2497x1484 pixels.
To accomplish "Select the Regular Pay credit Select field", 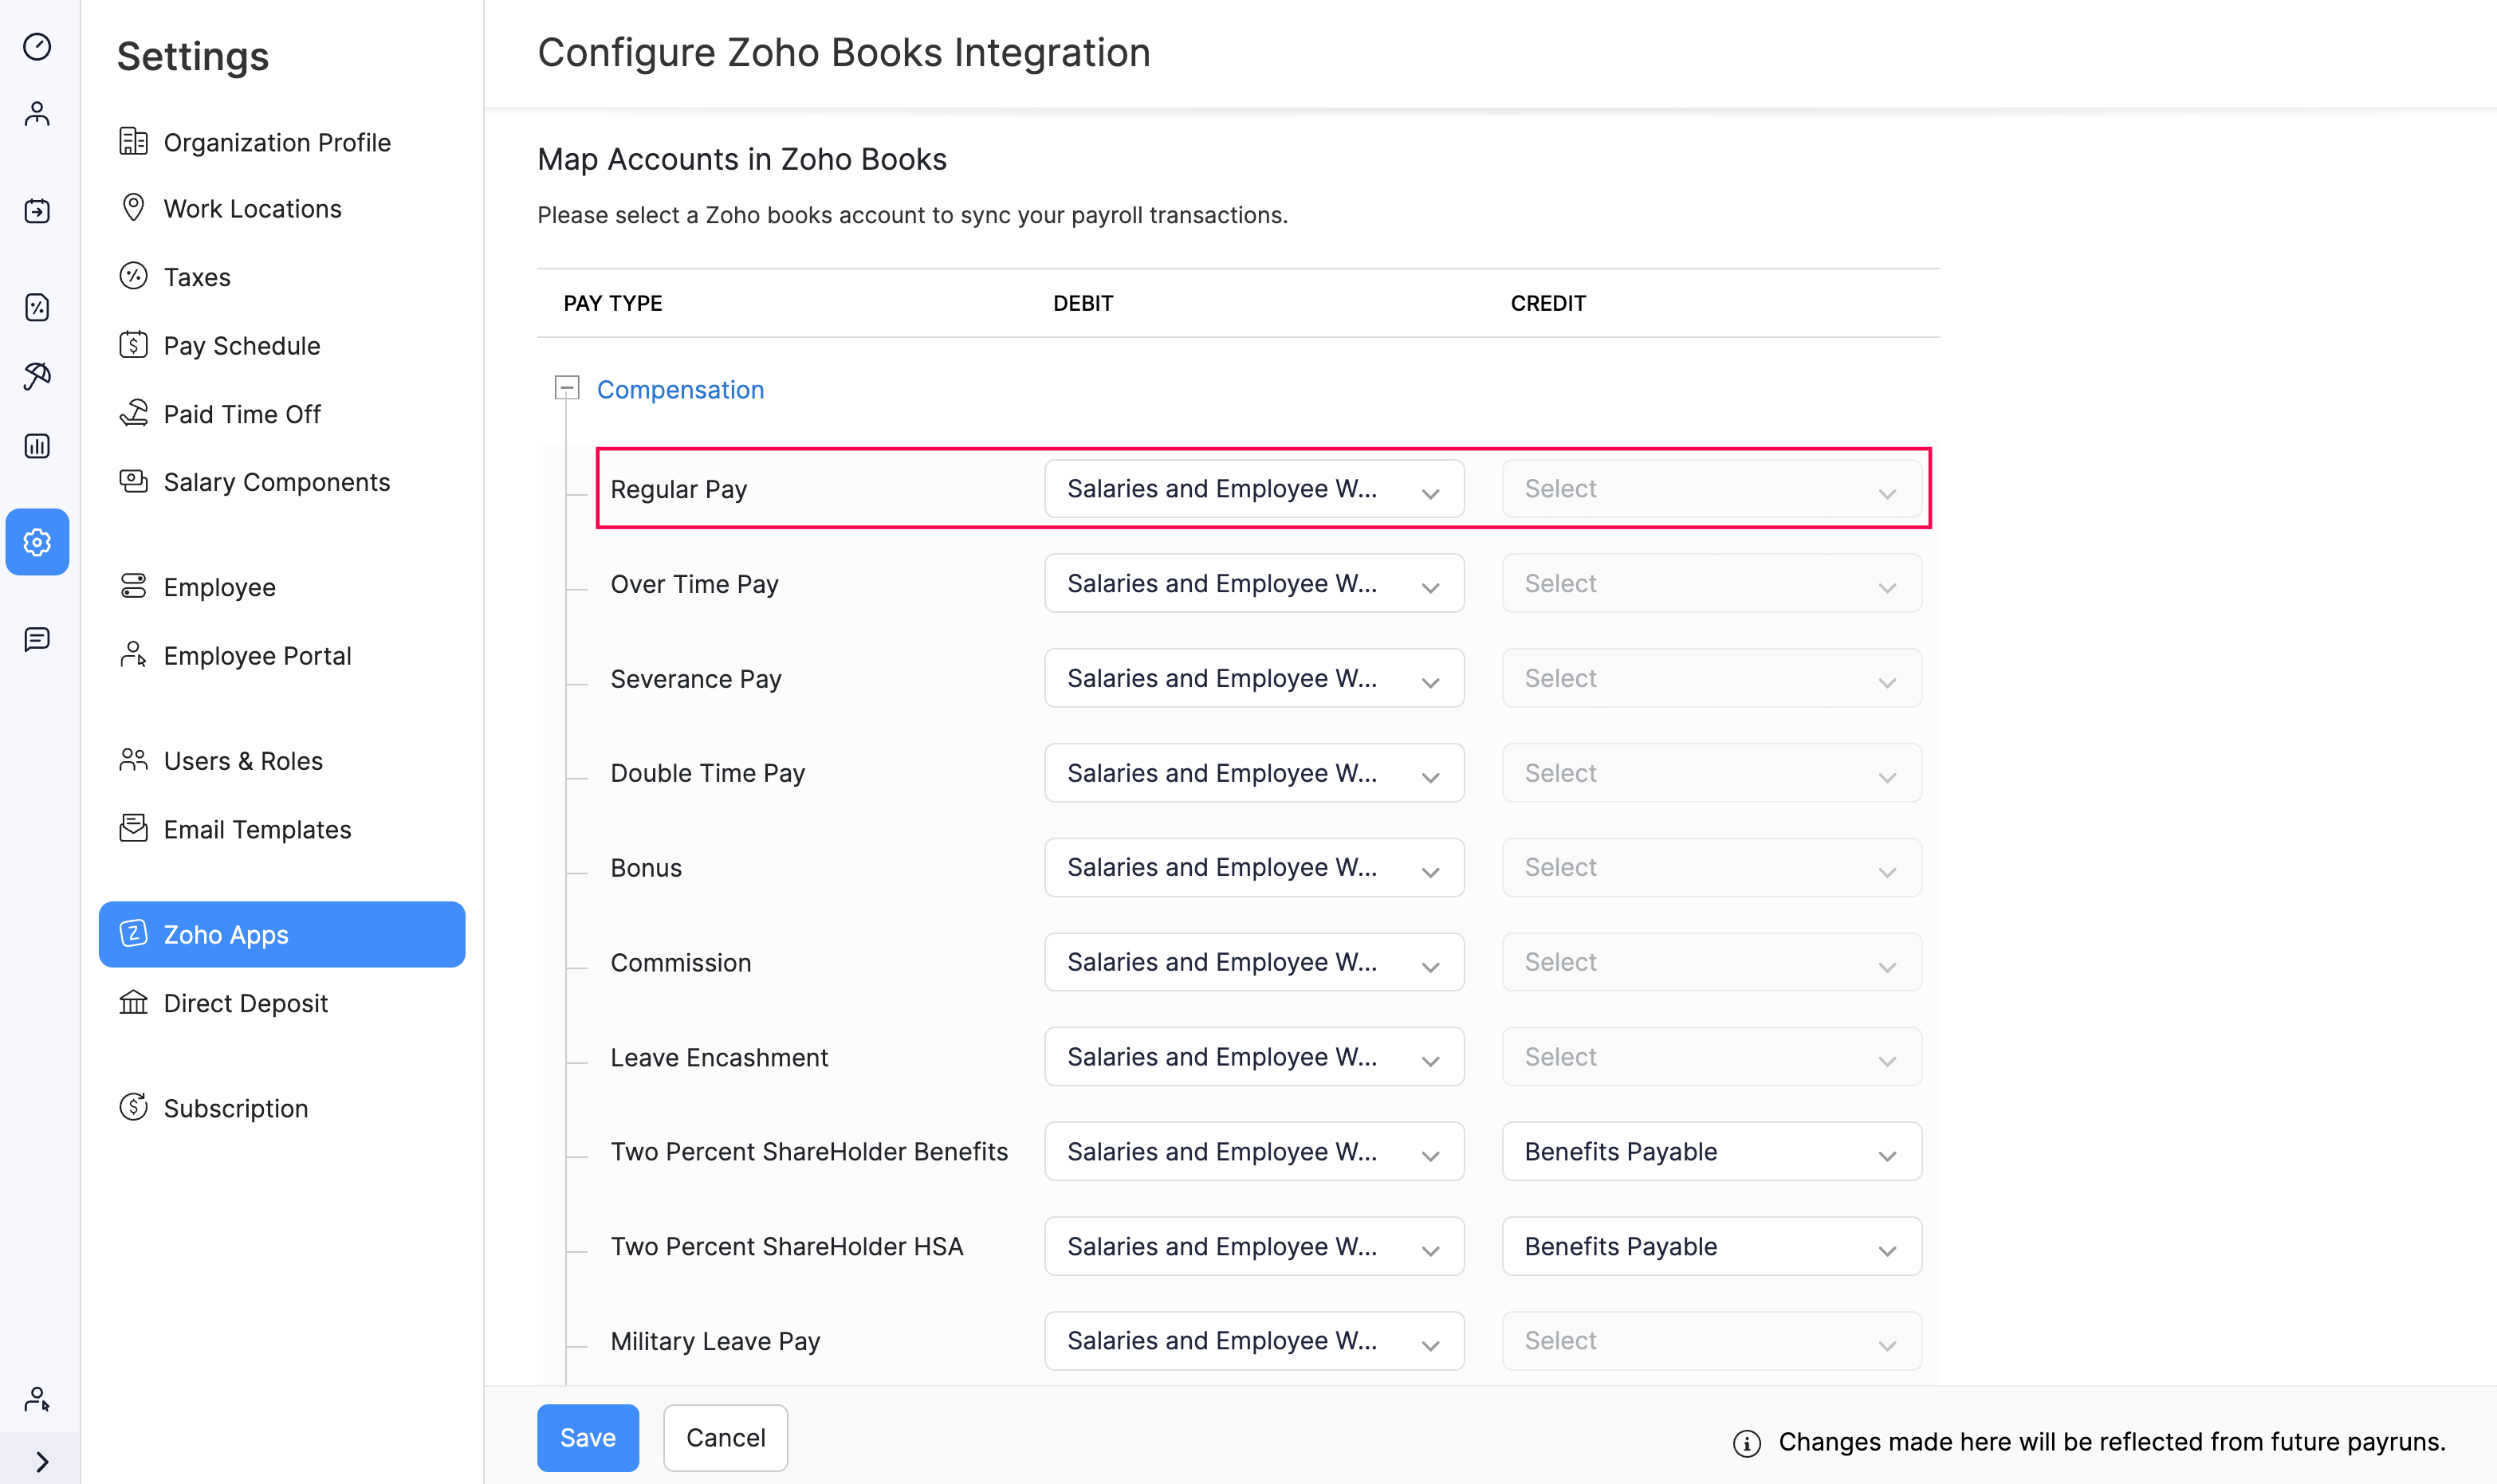I will point(1709,489).
